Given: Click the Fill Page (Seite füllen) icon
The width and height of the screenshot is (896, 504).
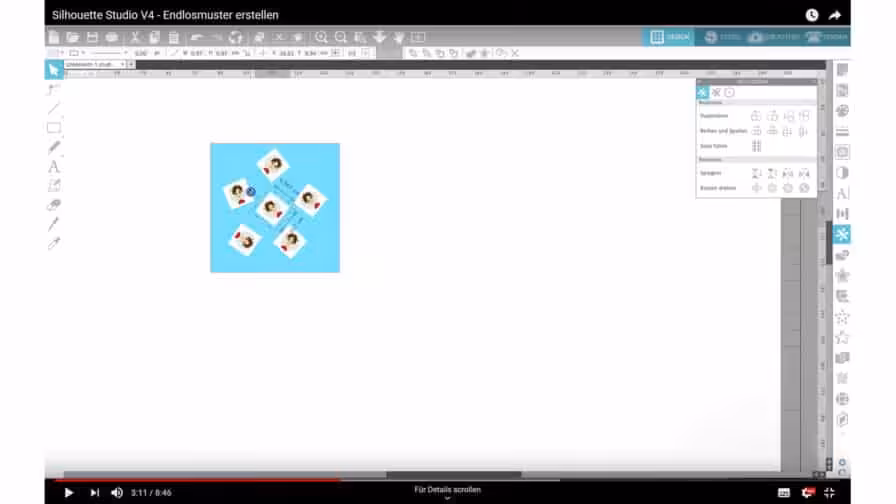Looking at the screenshot, I should click(757, 146).
